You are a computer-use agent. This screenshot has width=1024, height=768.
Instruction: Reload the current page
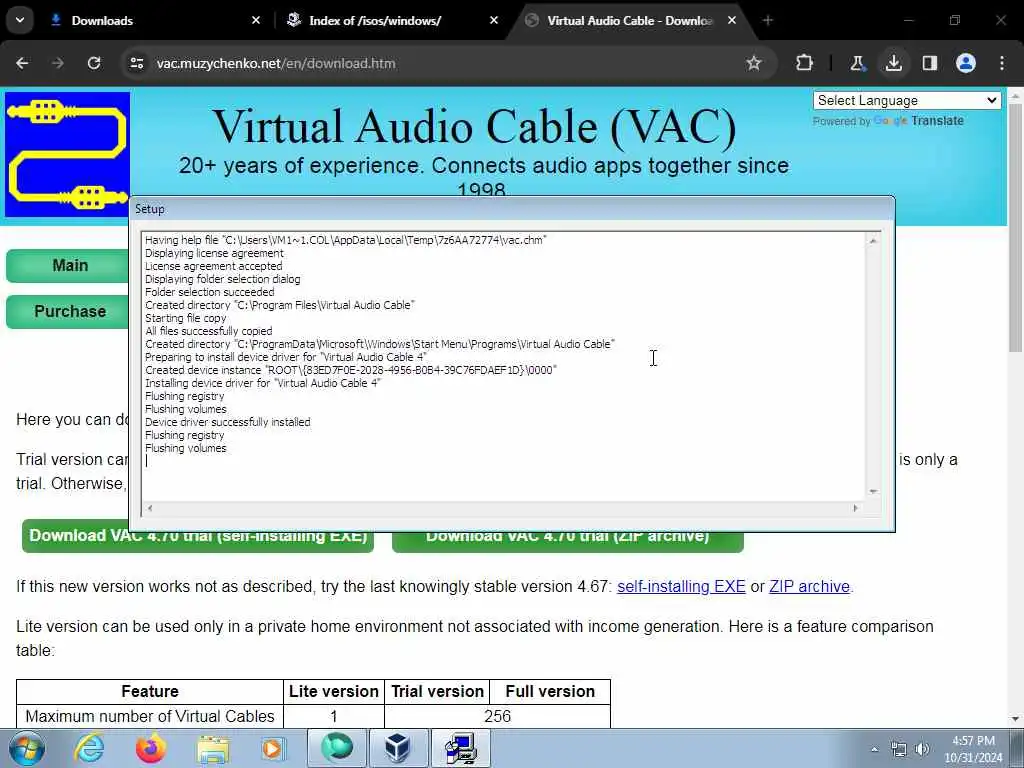click(x=94, y=63)
